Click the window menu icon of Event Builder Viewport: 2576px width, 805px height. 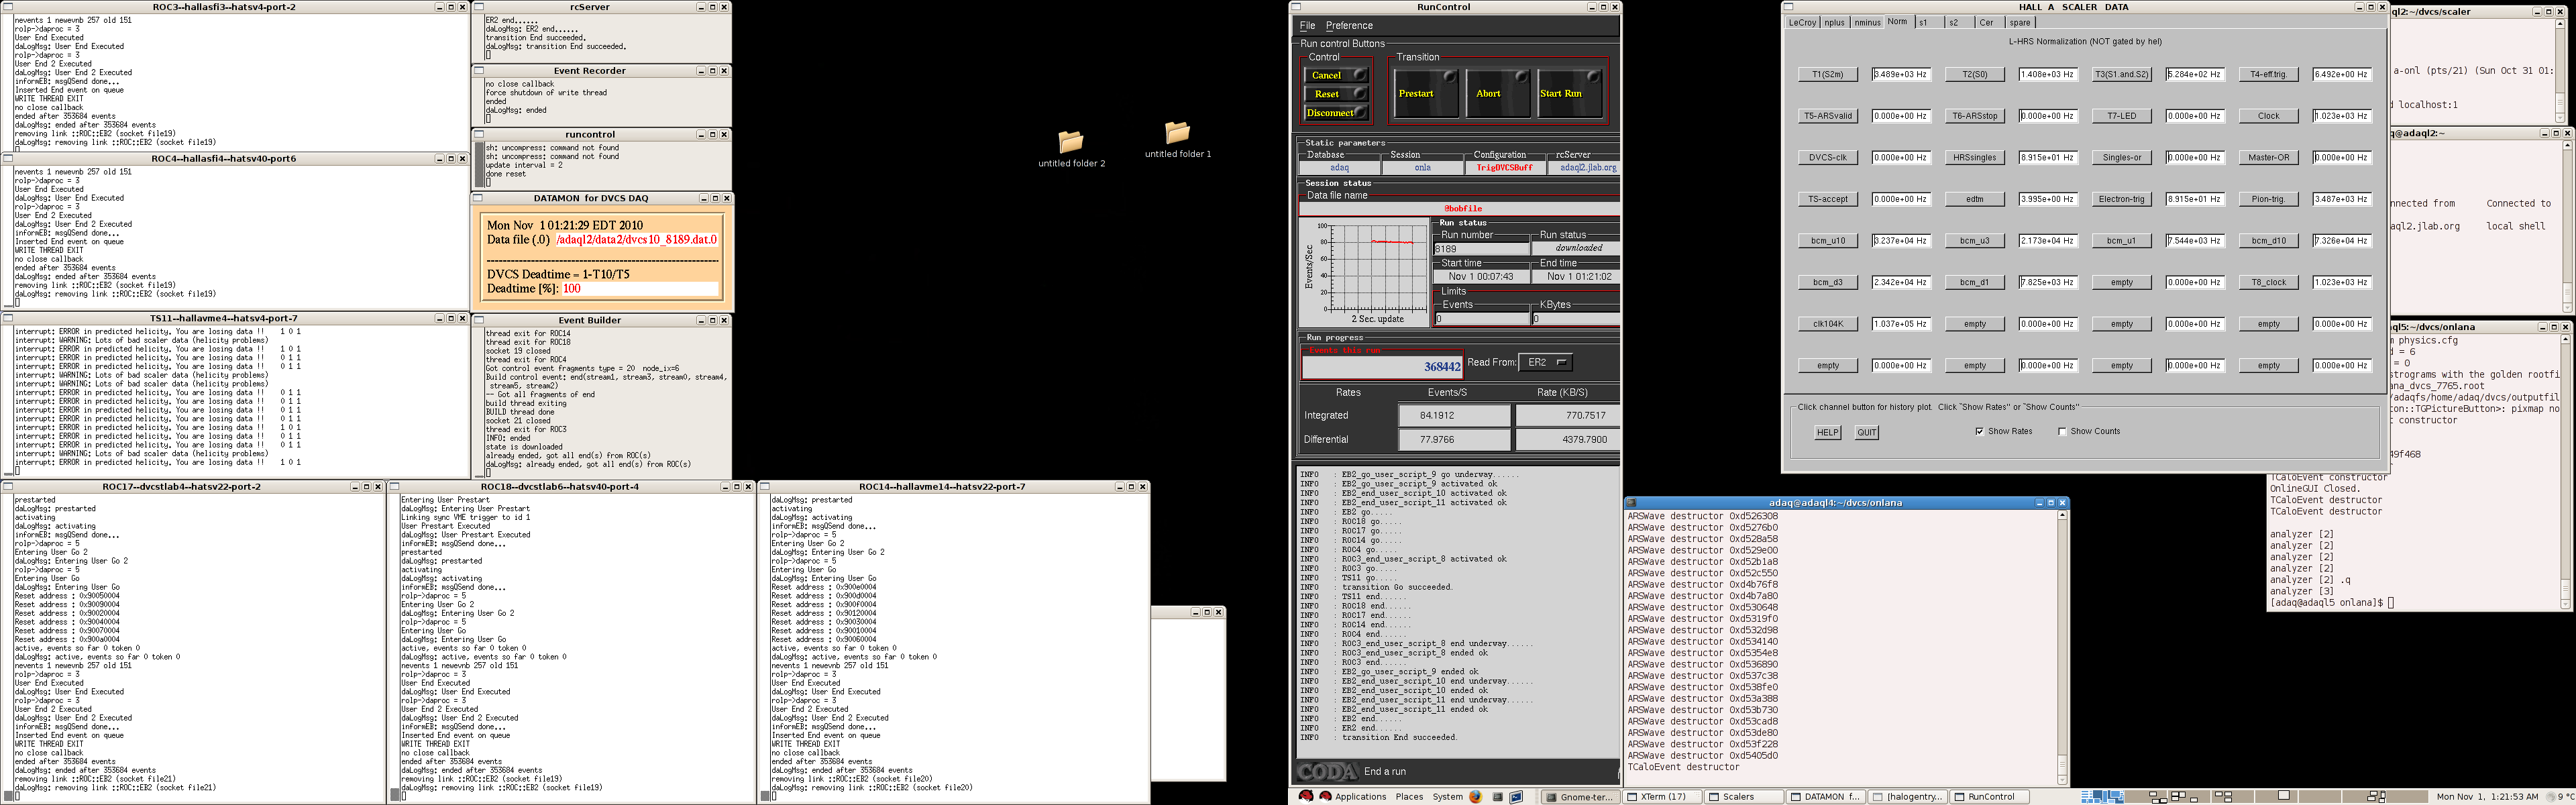coord(479,321)
